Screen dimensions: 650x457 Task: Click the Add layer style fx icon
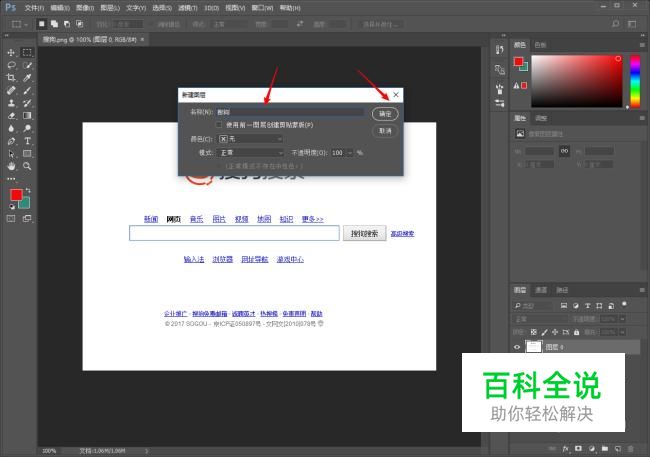[566, 449]
